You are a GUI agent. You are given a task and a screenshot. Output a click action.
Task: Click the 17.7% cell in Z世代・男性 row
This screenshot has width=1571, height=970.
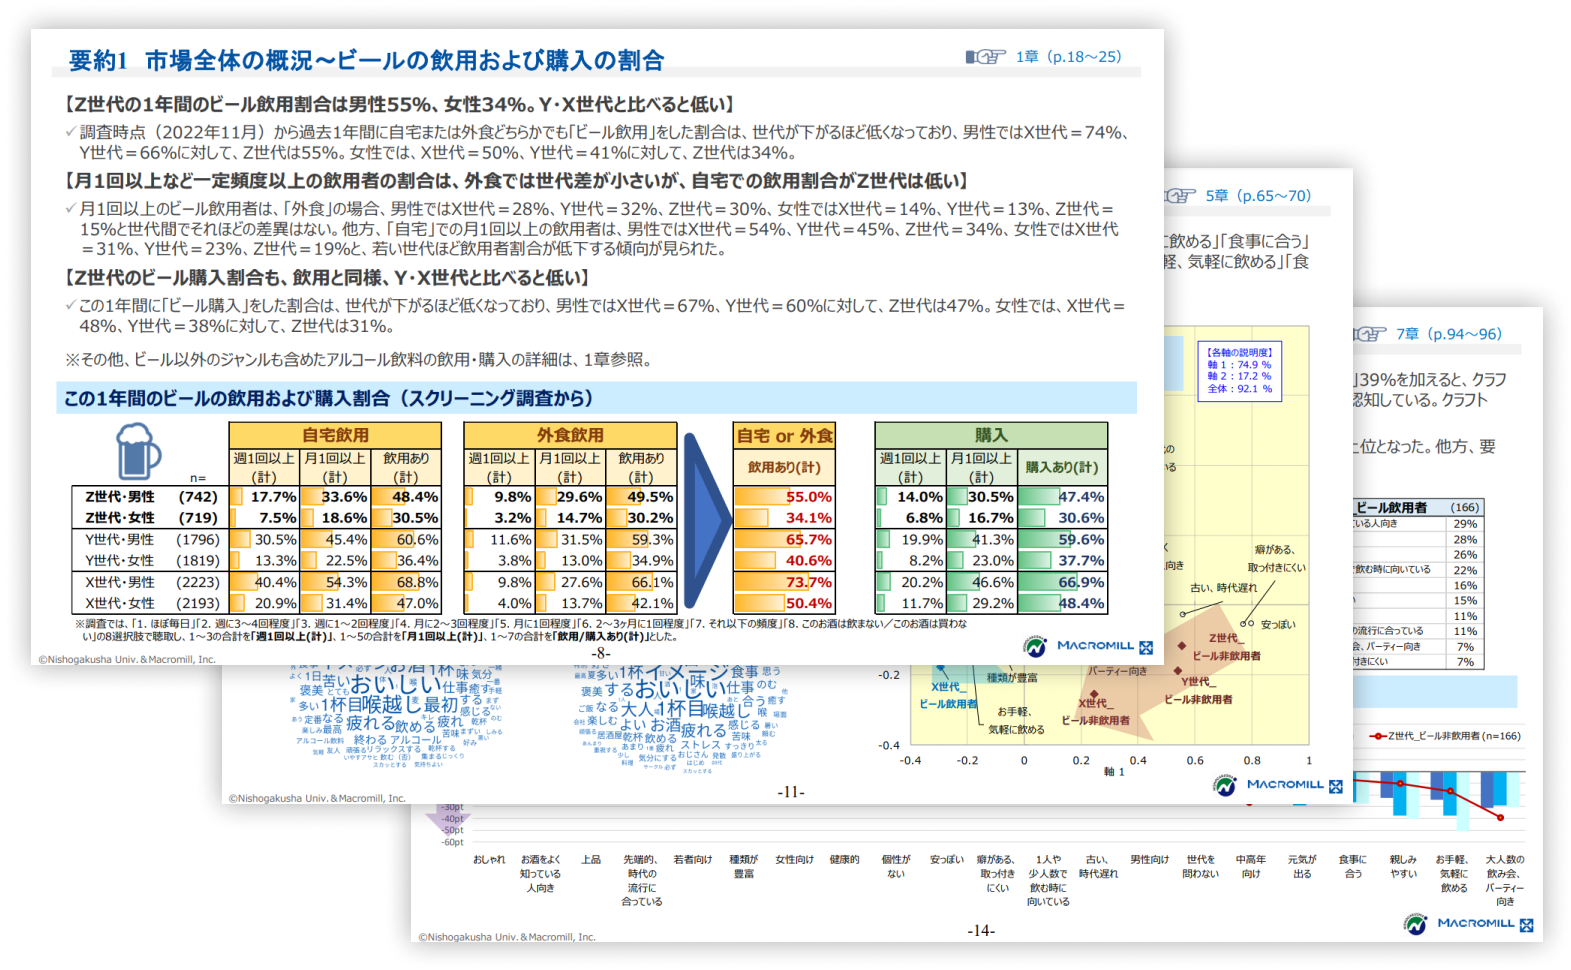click(264, 497)
